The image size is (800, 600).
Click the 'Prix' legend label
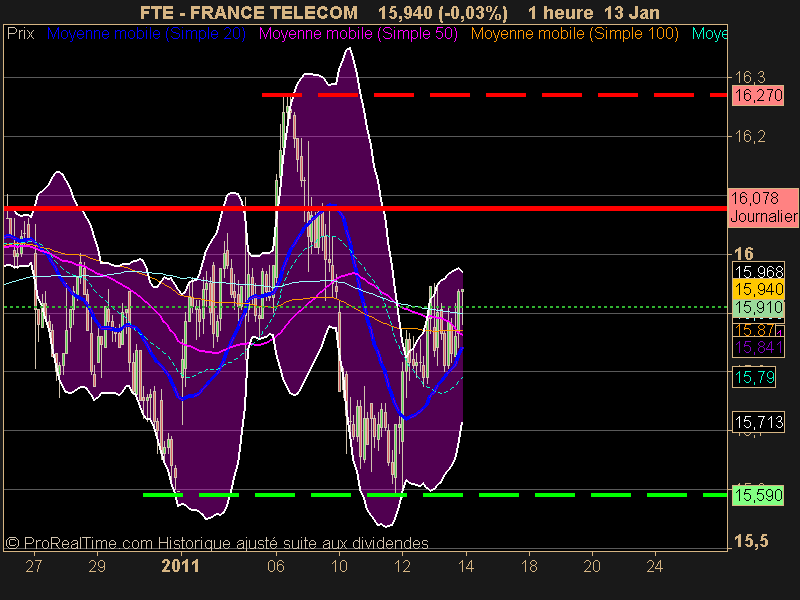20,34
